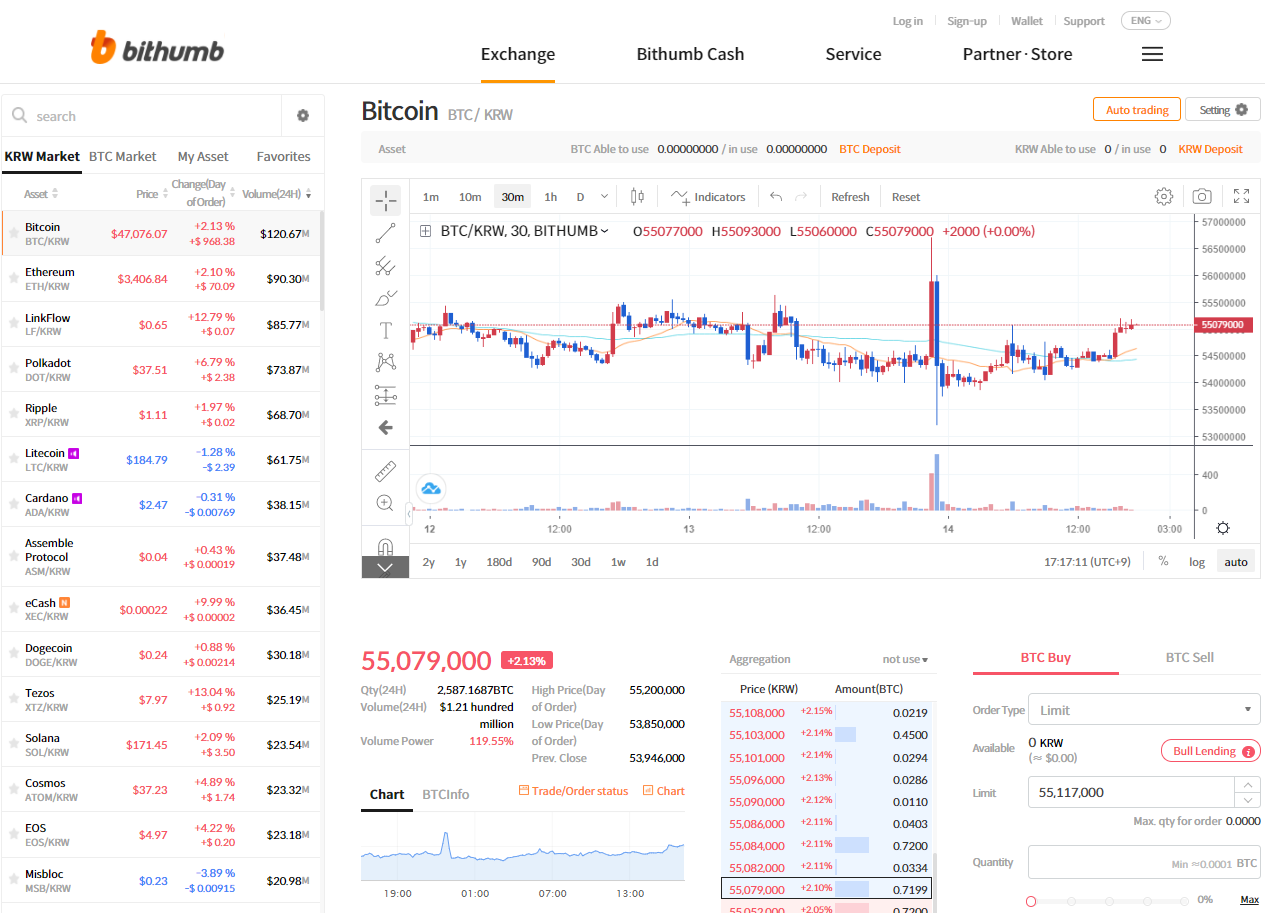Open the ENG language dropdown
The image size is (1265, 913).
1145,21
